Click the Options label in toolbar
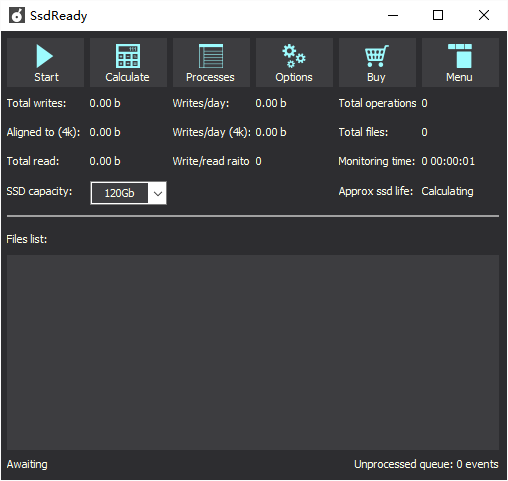Screen dimensions: 508x481 [294, 77]
